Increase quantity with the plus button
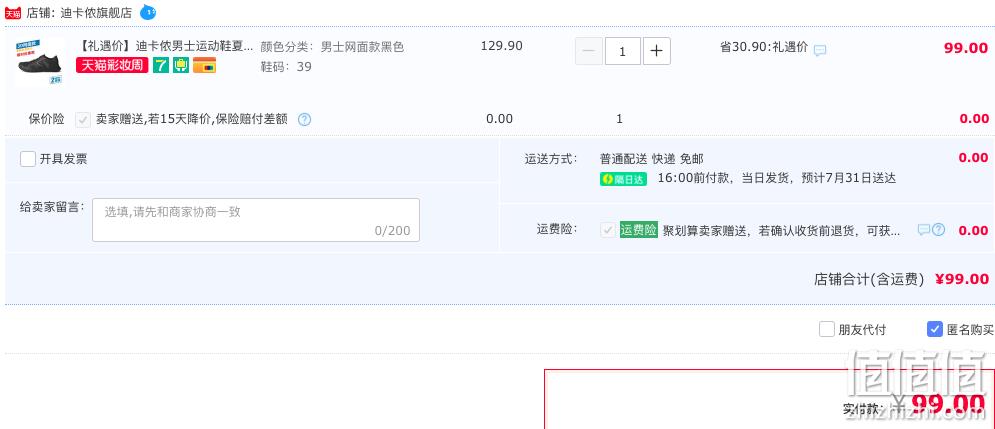The image size is (995, 429). (657, 51)
